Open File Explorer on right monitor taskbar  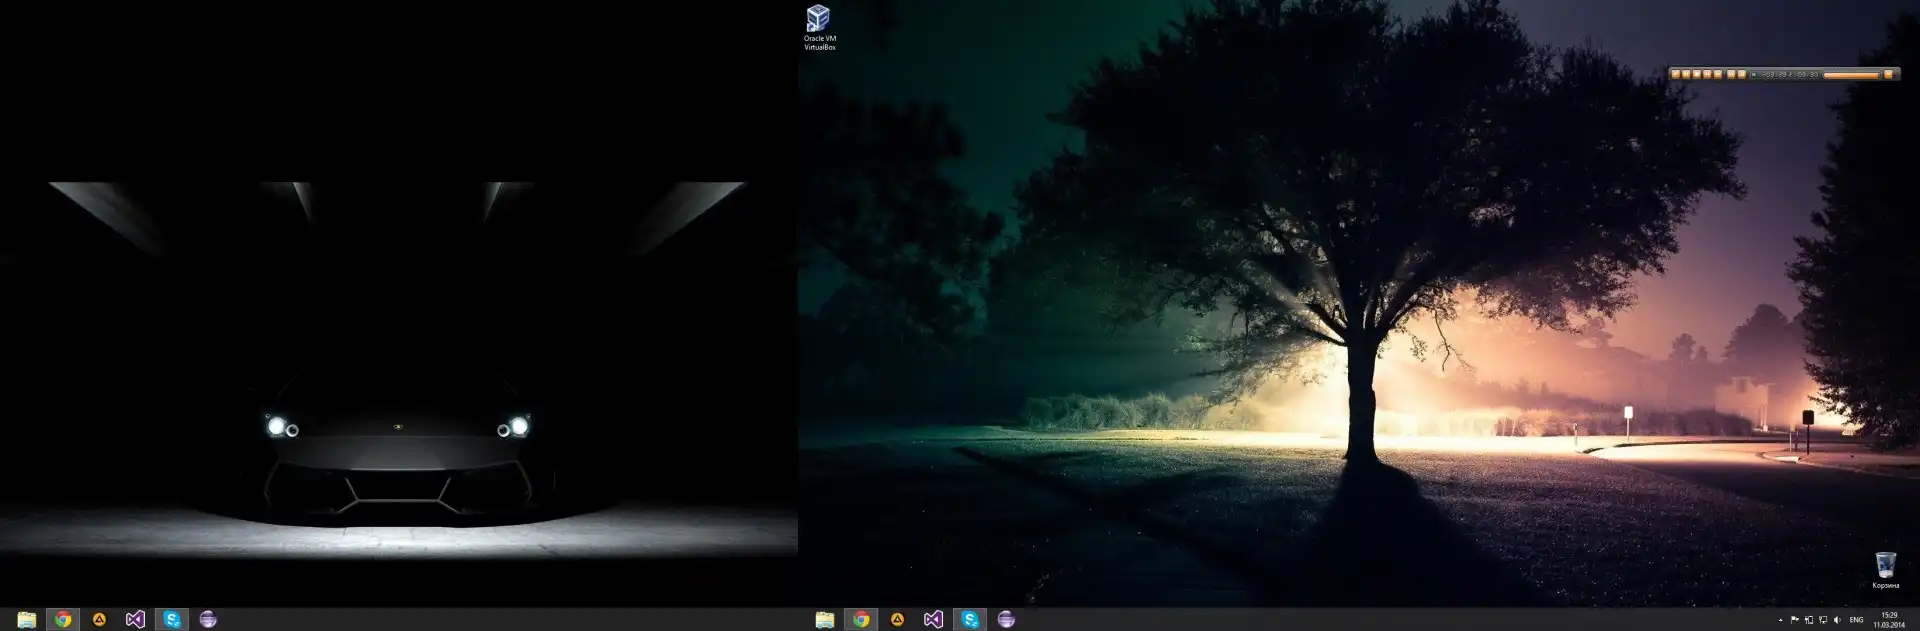click(825, 620)
